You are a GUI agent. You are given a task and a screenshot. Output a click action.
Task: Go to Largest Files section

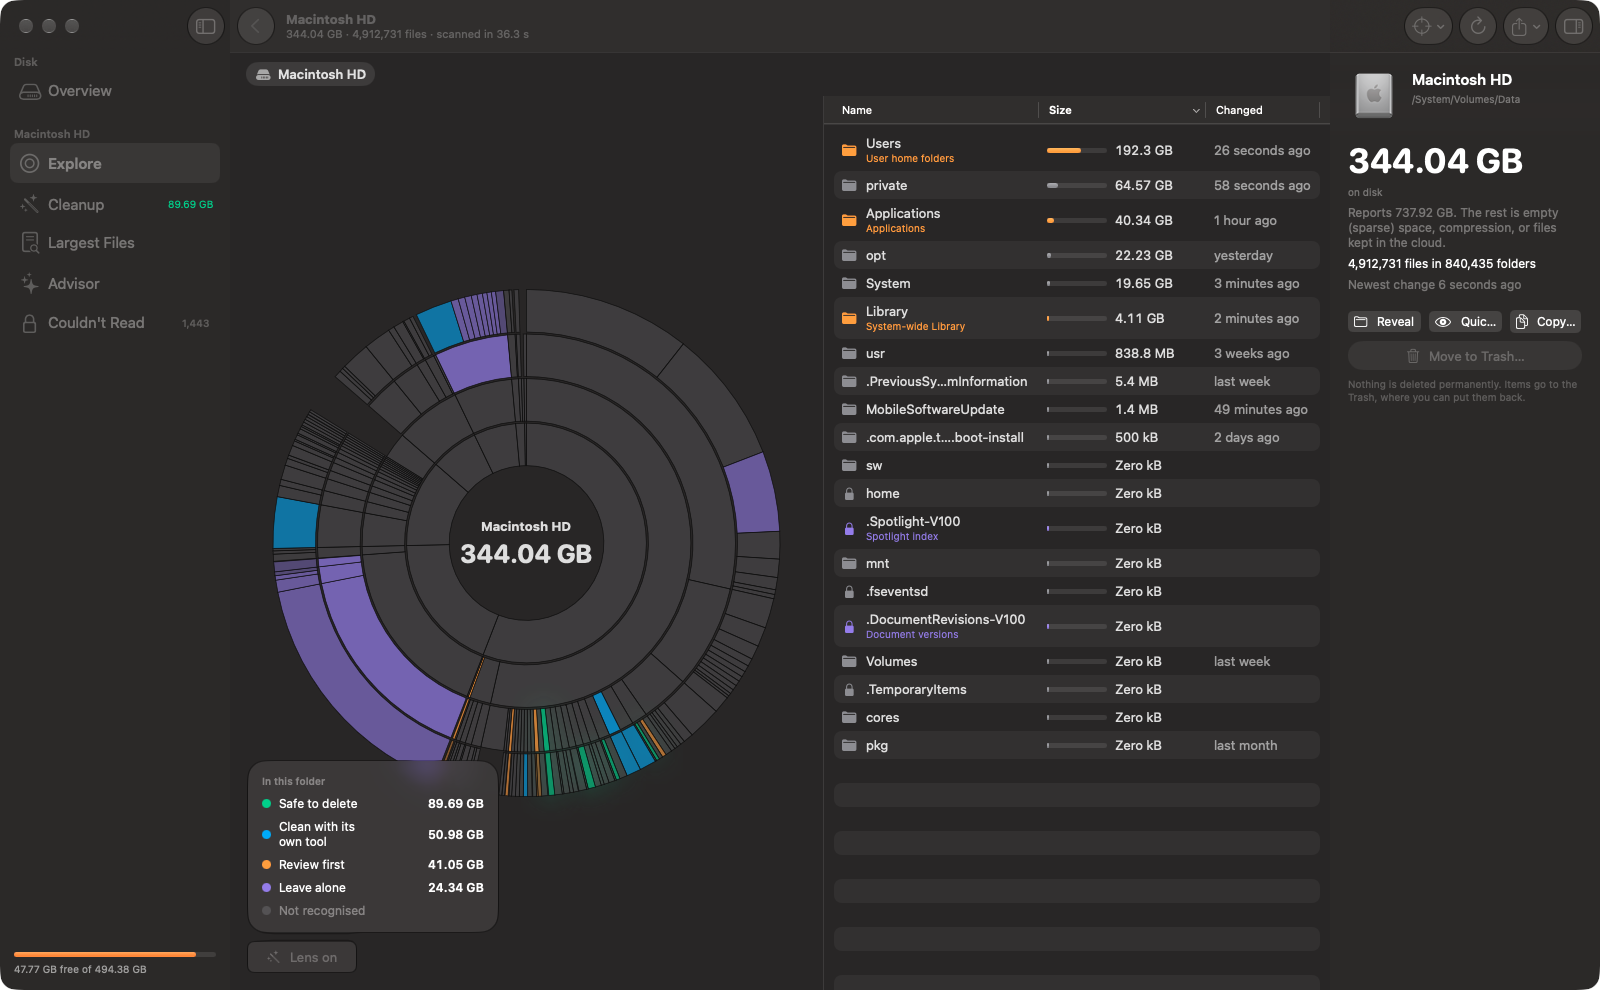pyautogui.click(x=115, y=243)
